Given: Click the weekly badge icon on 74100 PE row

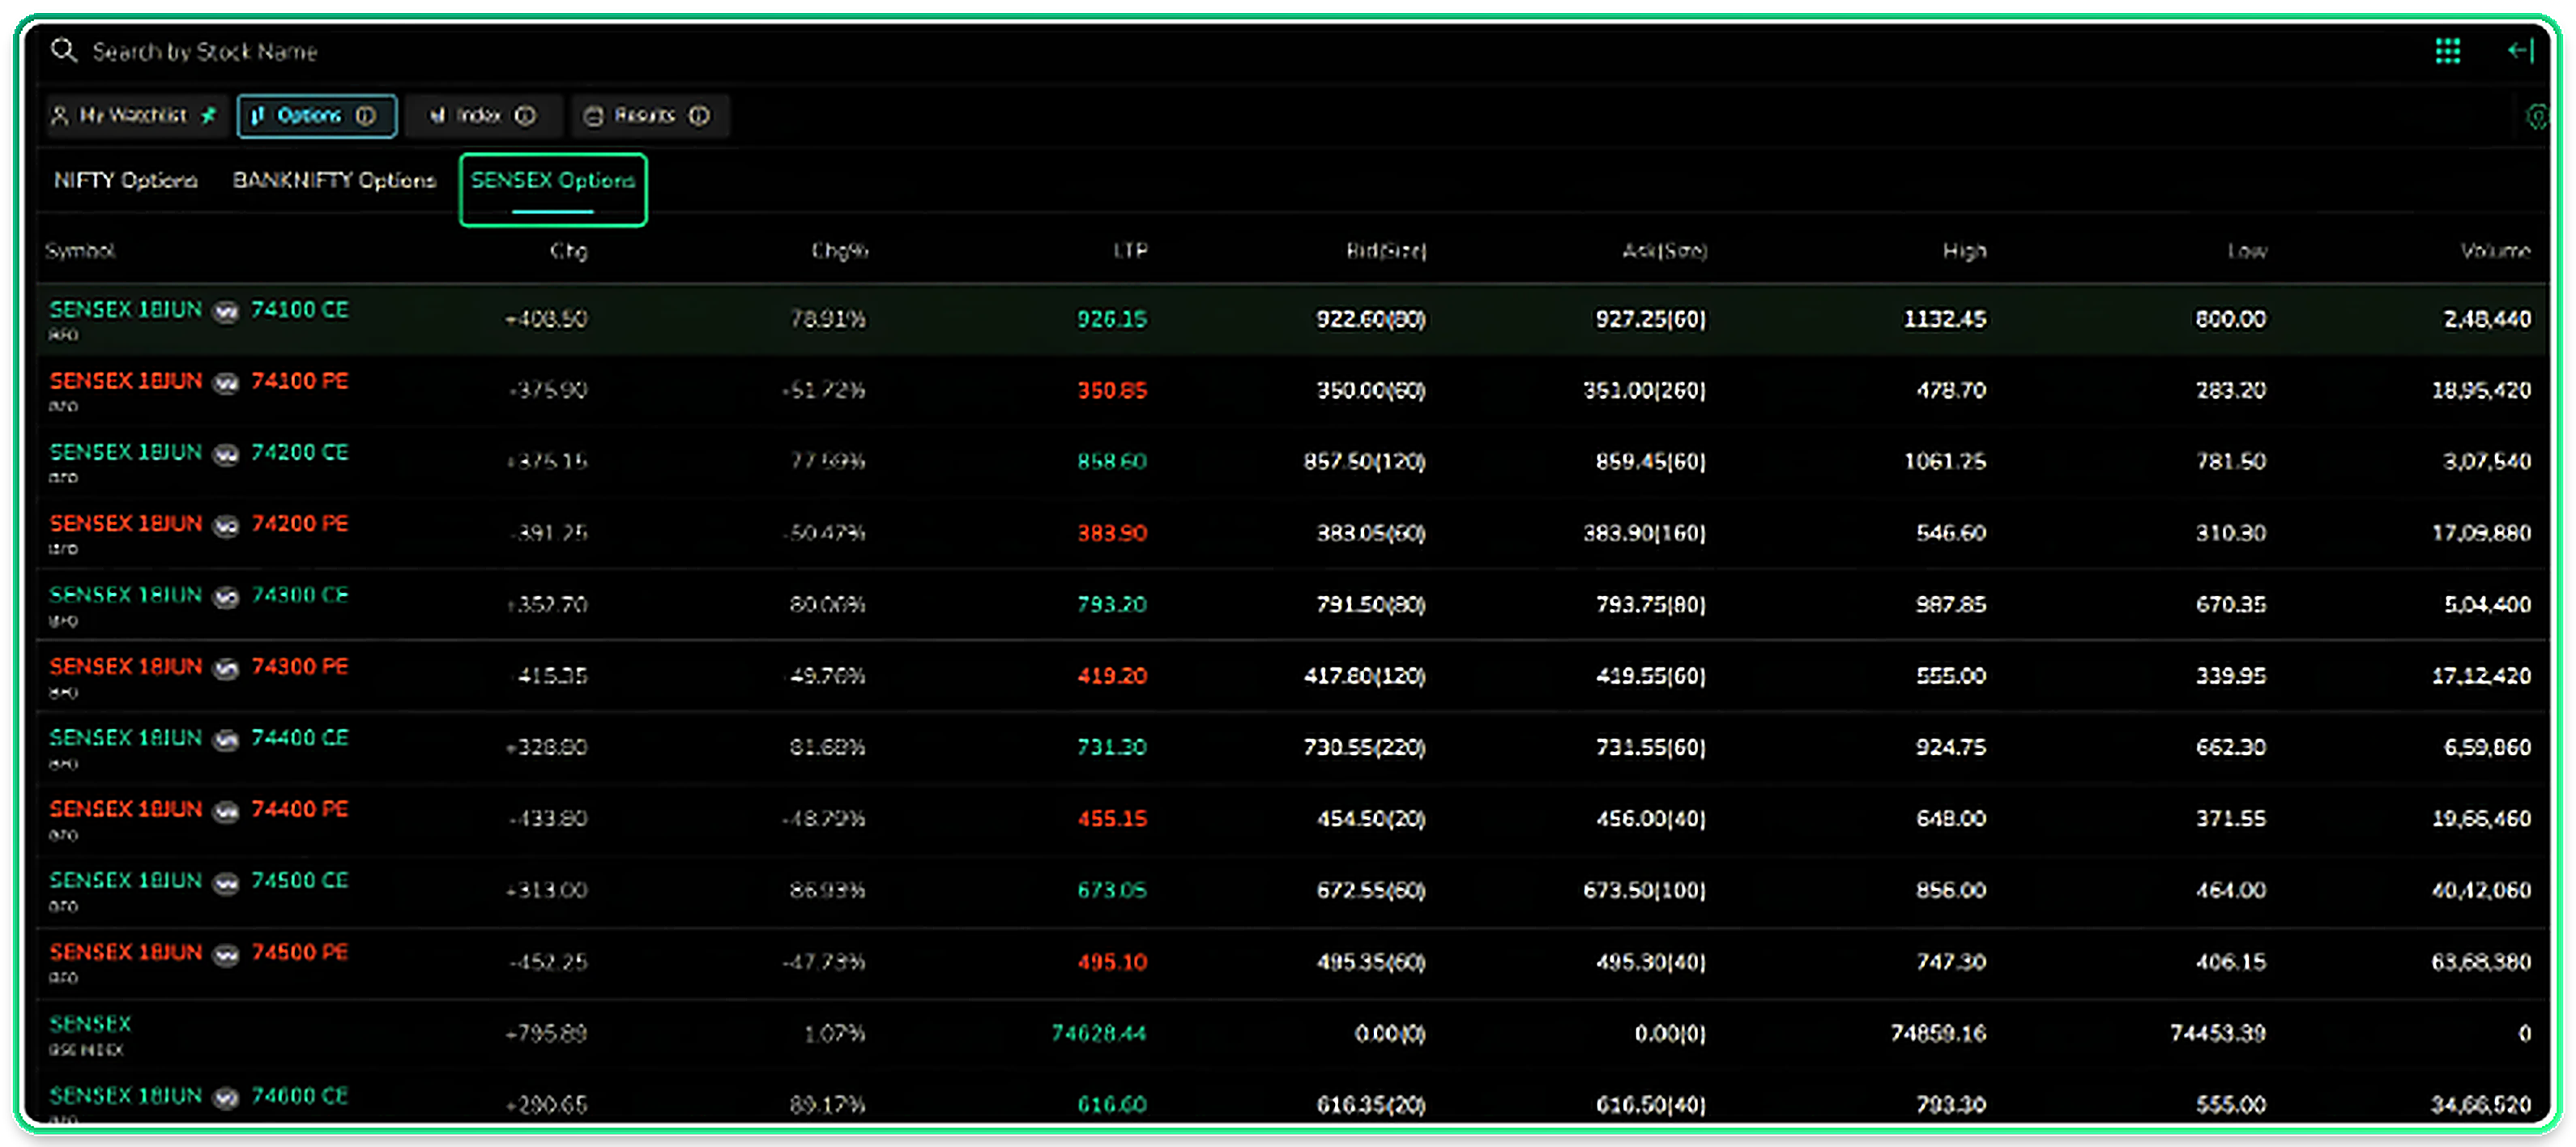Looking at the screenshot, I should [227, 382].
